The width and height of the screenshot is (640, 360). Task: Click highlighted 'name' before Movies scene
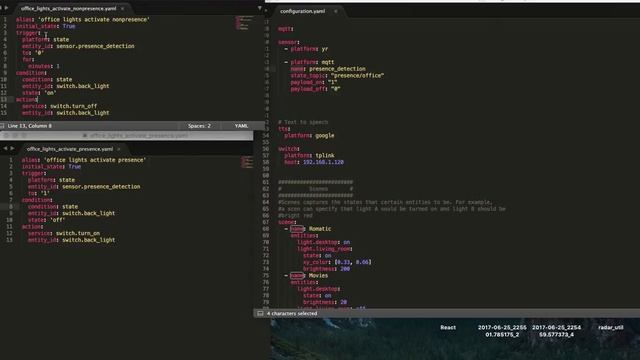[297, 276]
